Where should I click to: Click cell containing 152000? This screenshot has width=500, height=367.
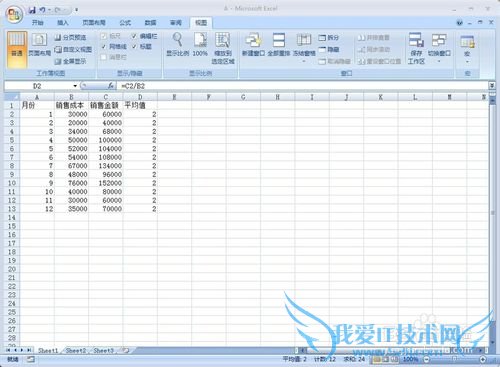point(106,183)
